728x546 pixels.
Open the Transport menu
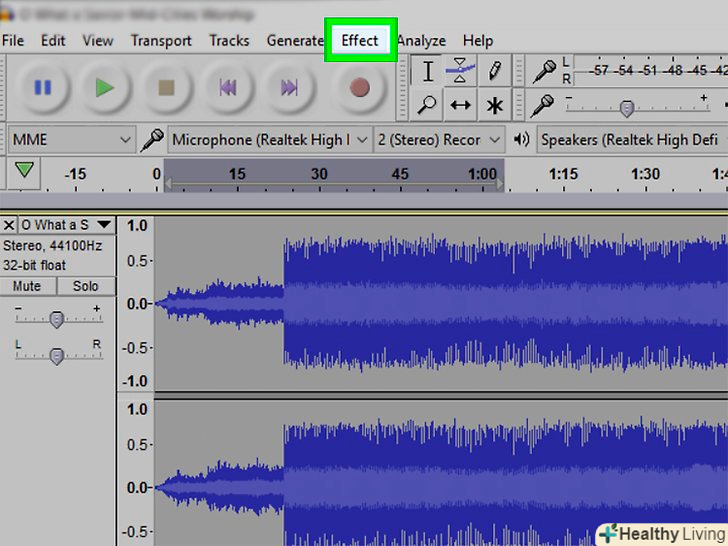click(x=161, y=41)
